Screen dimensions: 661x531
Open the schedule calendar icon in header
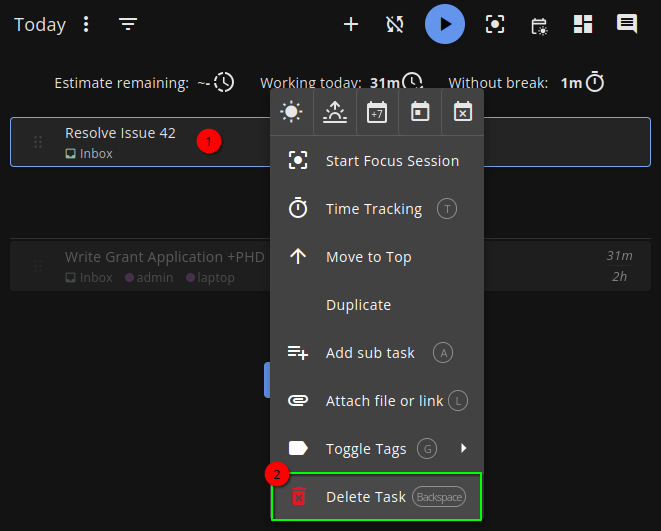[x=539, y=25]
